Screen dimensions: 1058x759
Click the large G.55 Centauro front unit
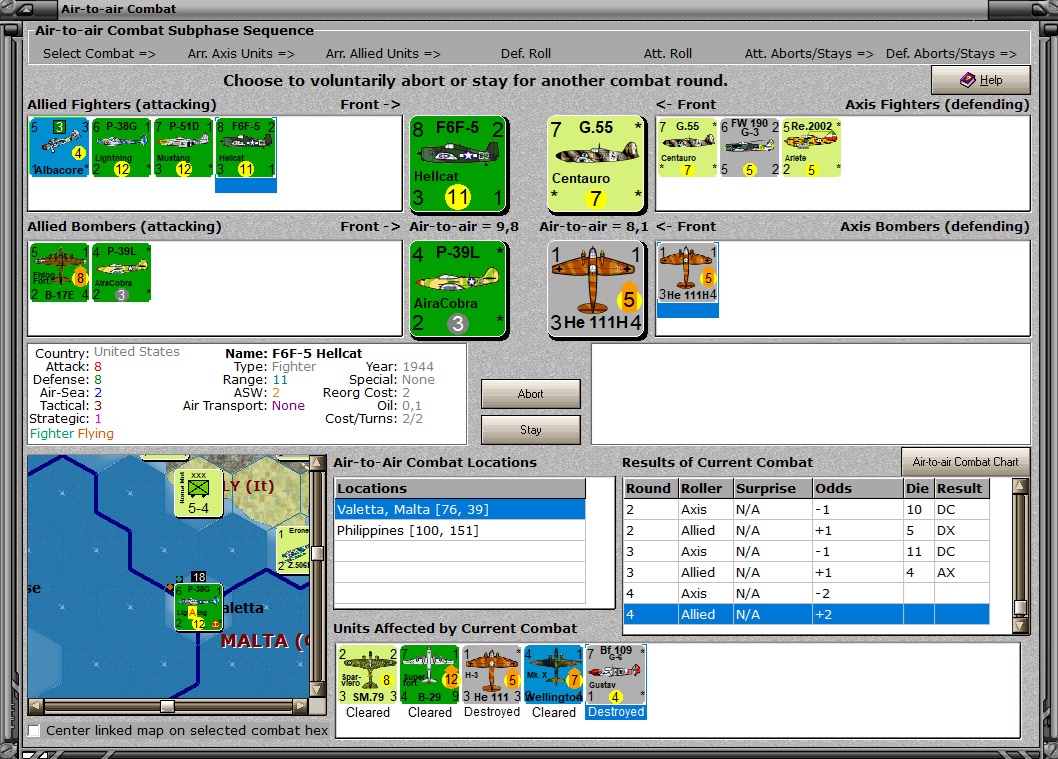click(x=596, y=164)
